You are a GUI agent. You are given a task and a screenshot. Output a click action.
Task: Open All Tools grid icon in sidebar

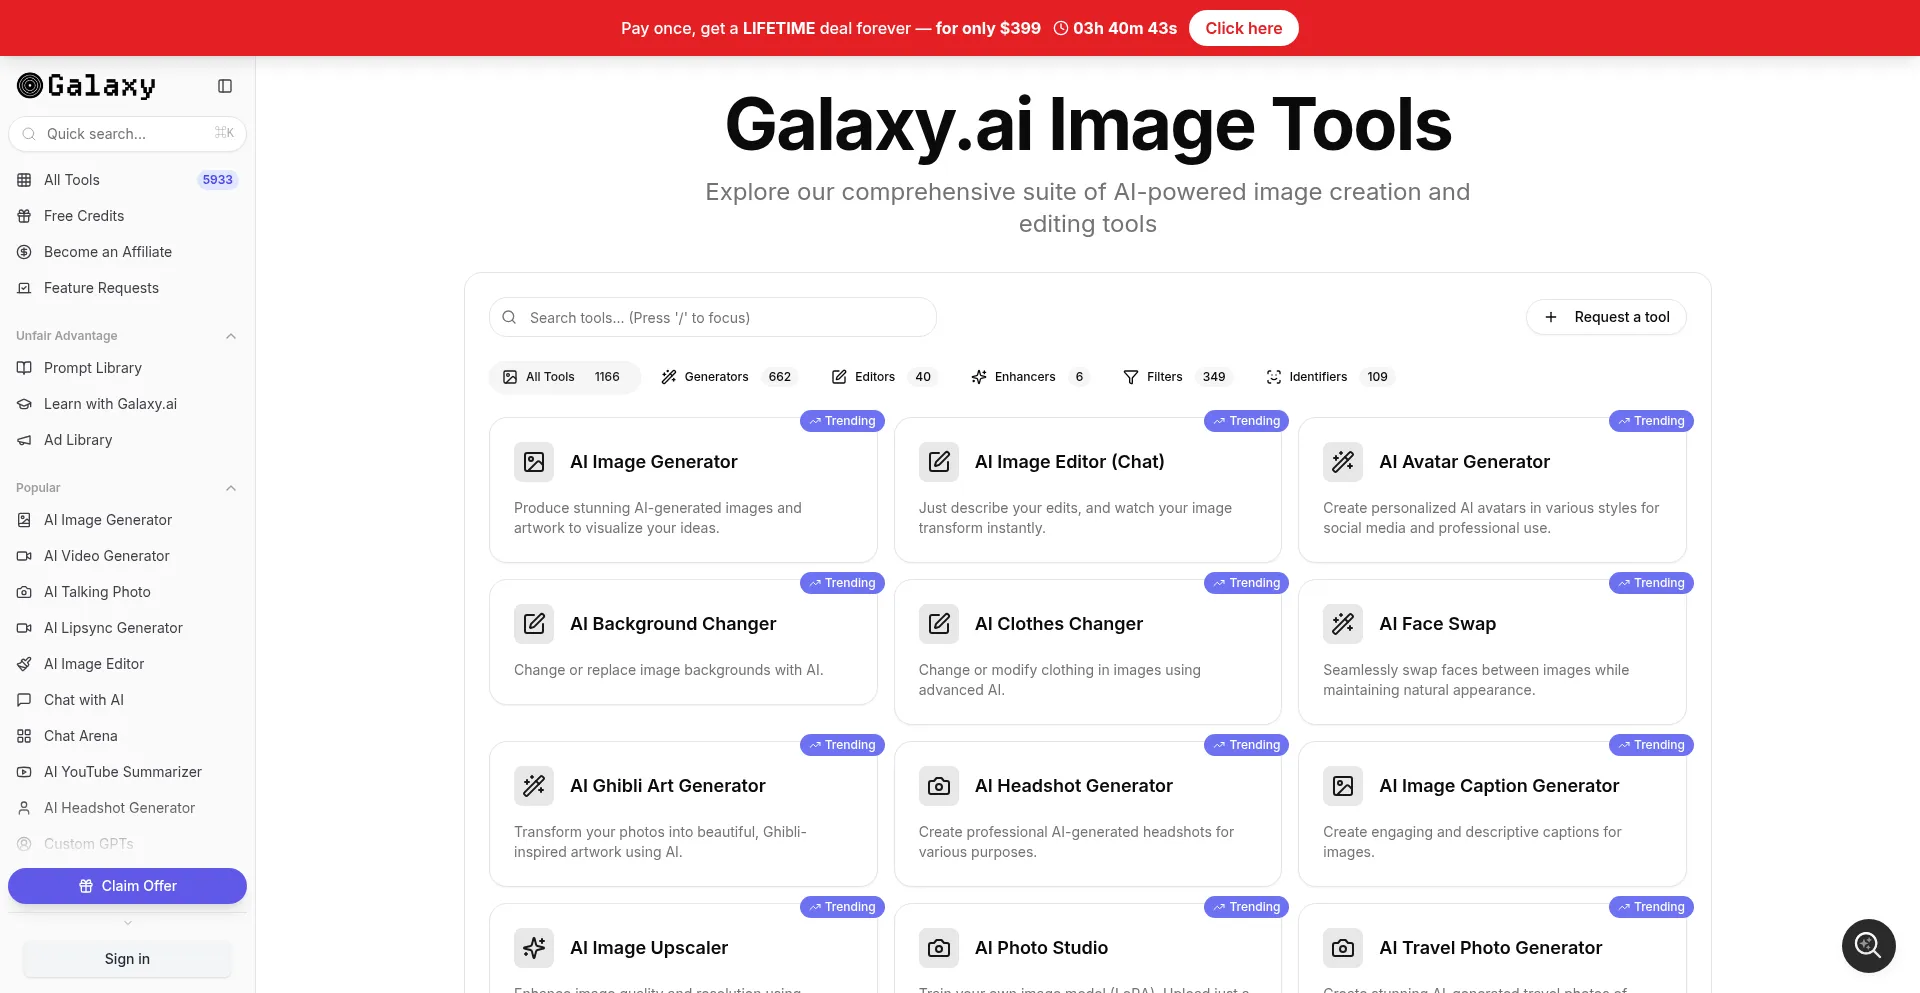[24, 180]
